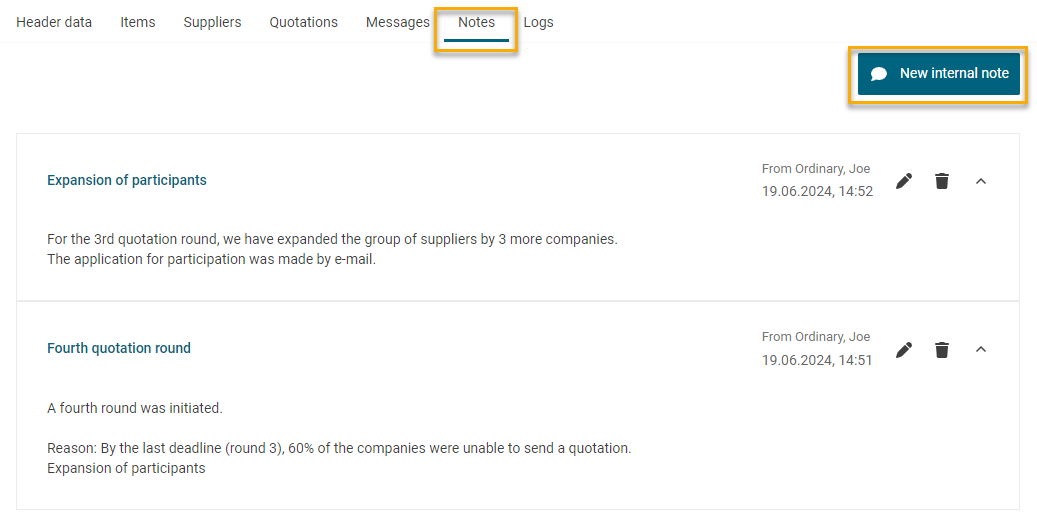1037x530 pixels.
Task: Click the Fourth quotation round note title
Action: (119, 348)
